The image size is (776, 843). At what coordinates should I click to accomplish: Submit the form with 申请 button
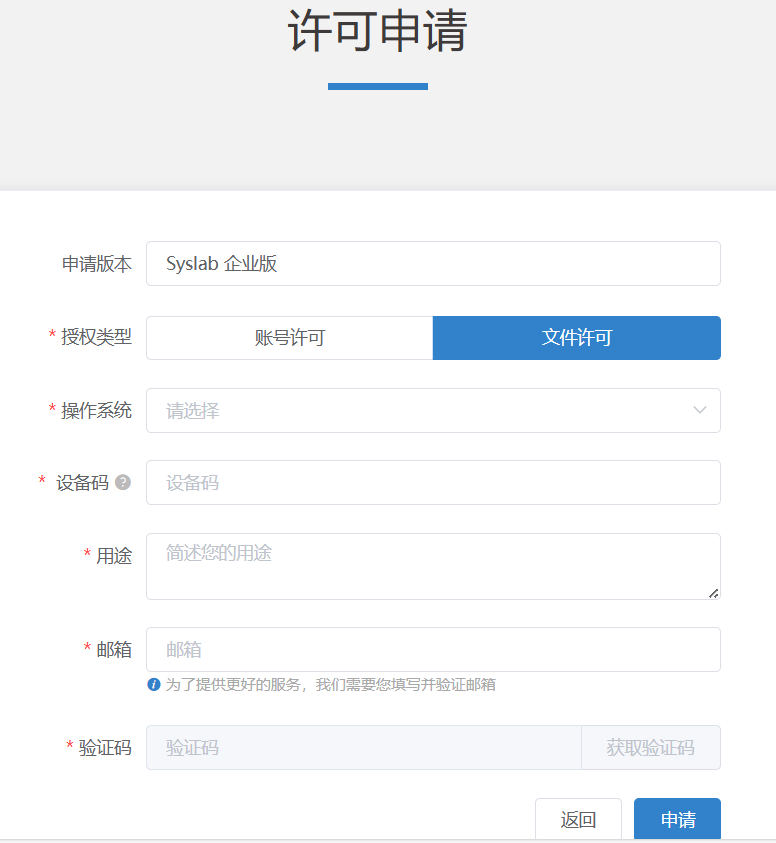point(677,820)
